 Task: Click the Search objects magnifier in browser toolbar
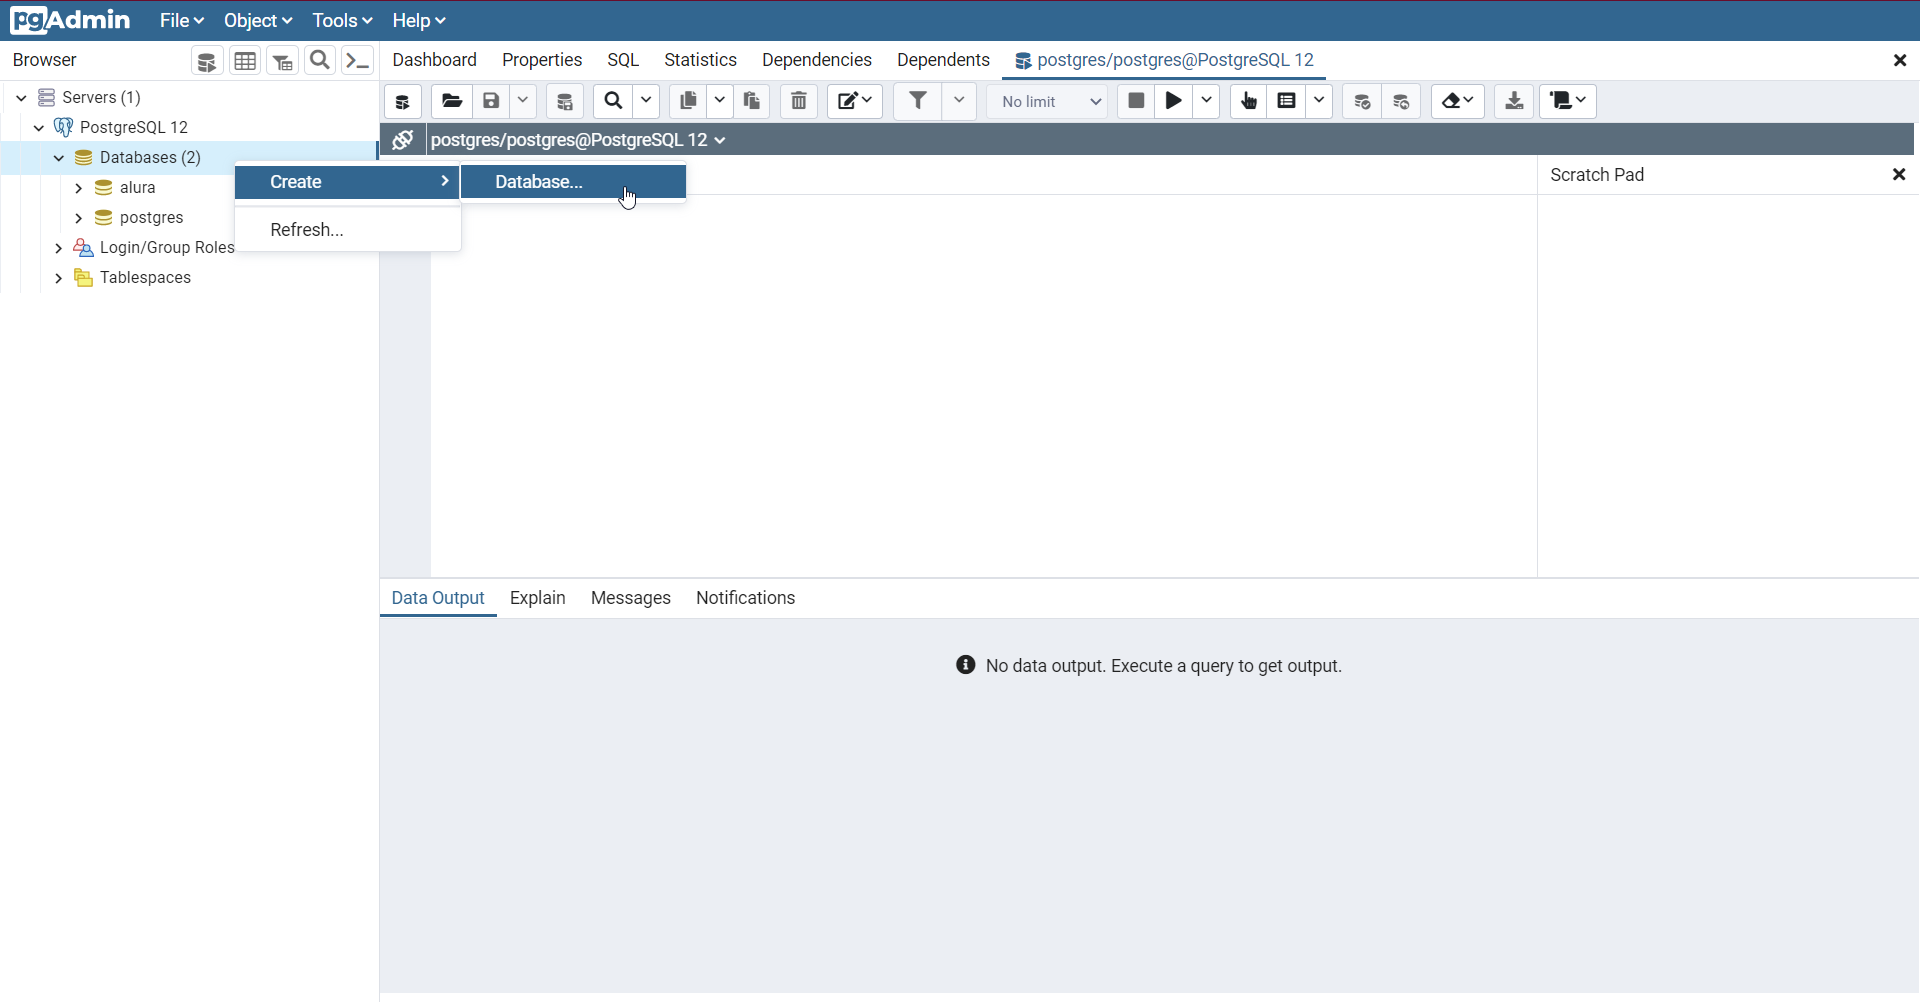[320, 60]
